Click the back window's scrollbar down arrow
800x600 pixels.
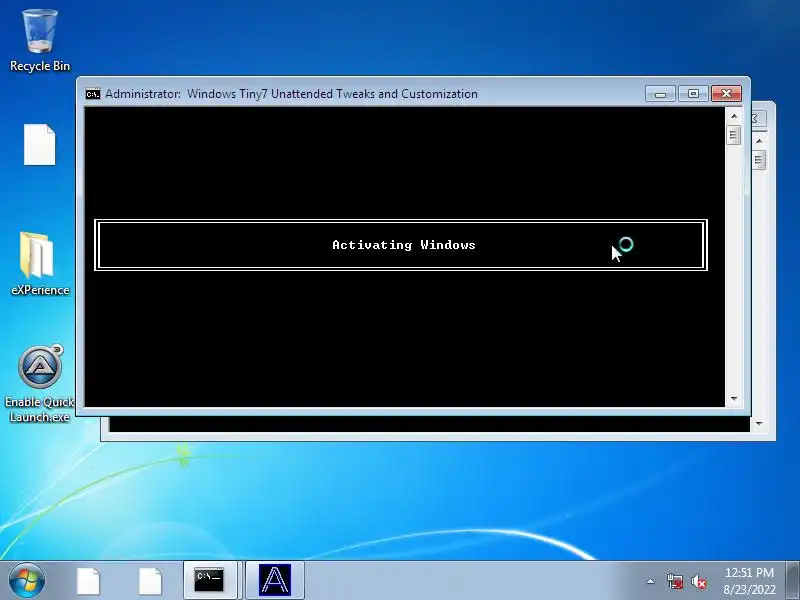tap(759, 423)
